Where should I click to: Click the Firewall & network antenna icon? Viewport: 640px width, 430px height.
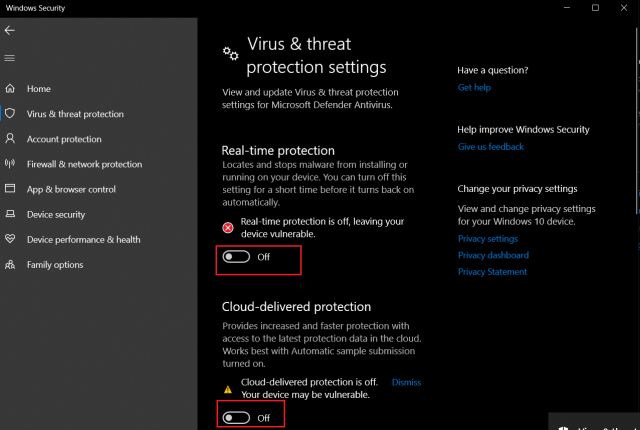(x=10, y=164)
